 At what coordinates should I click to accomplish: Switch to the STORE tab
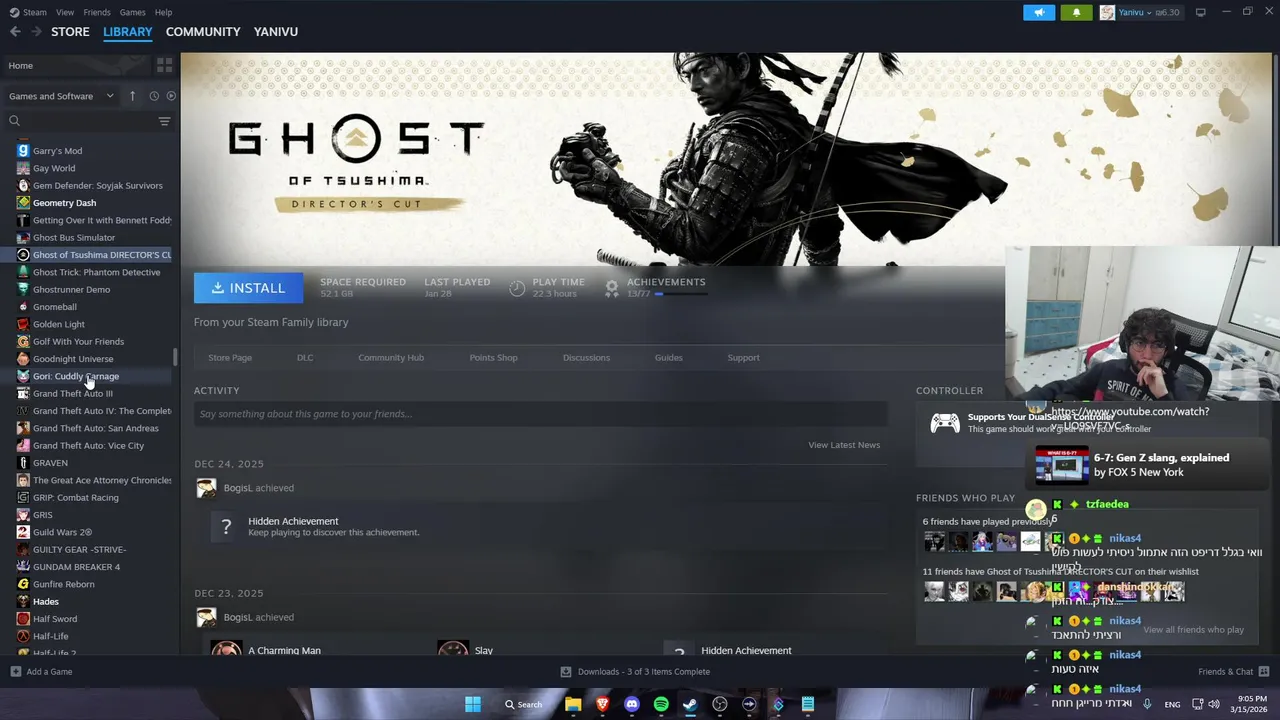coord(70,32)
